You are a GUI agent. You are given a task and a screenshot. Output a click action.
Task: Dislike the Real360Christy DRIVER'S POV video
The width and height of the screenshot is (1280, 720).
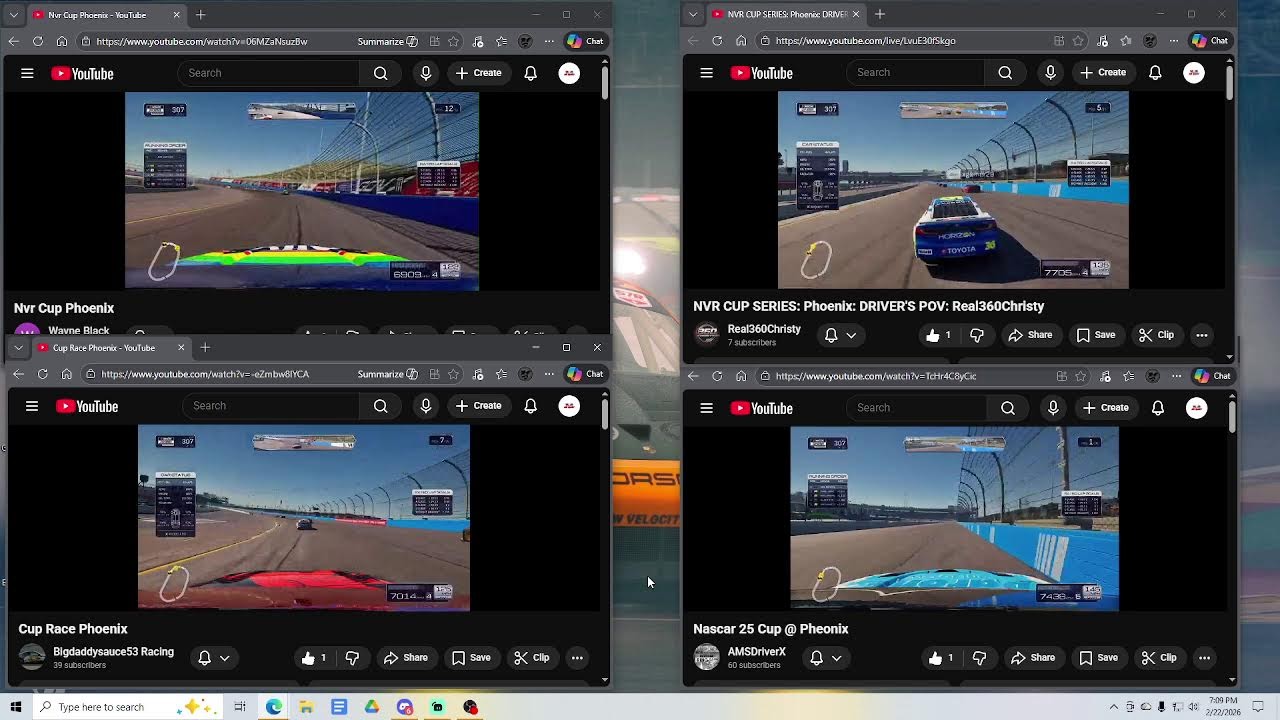(x=977, y=335)
